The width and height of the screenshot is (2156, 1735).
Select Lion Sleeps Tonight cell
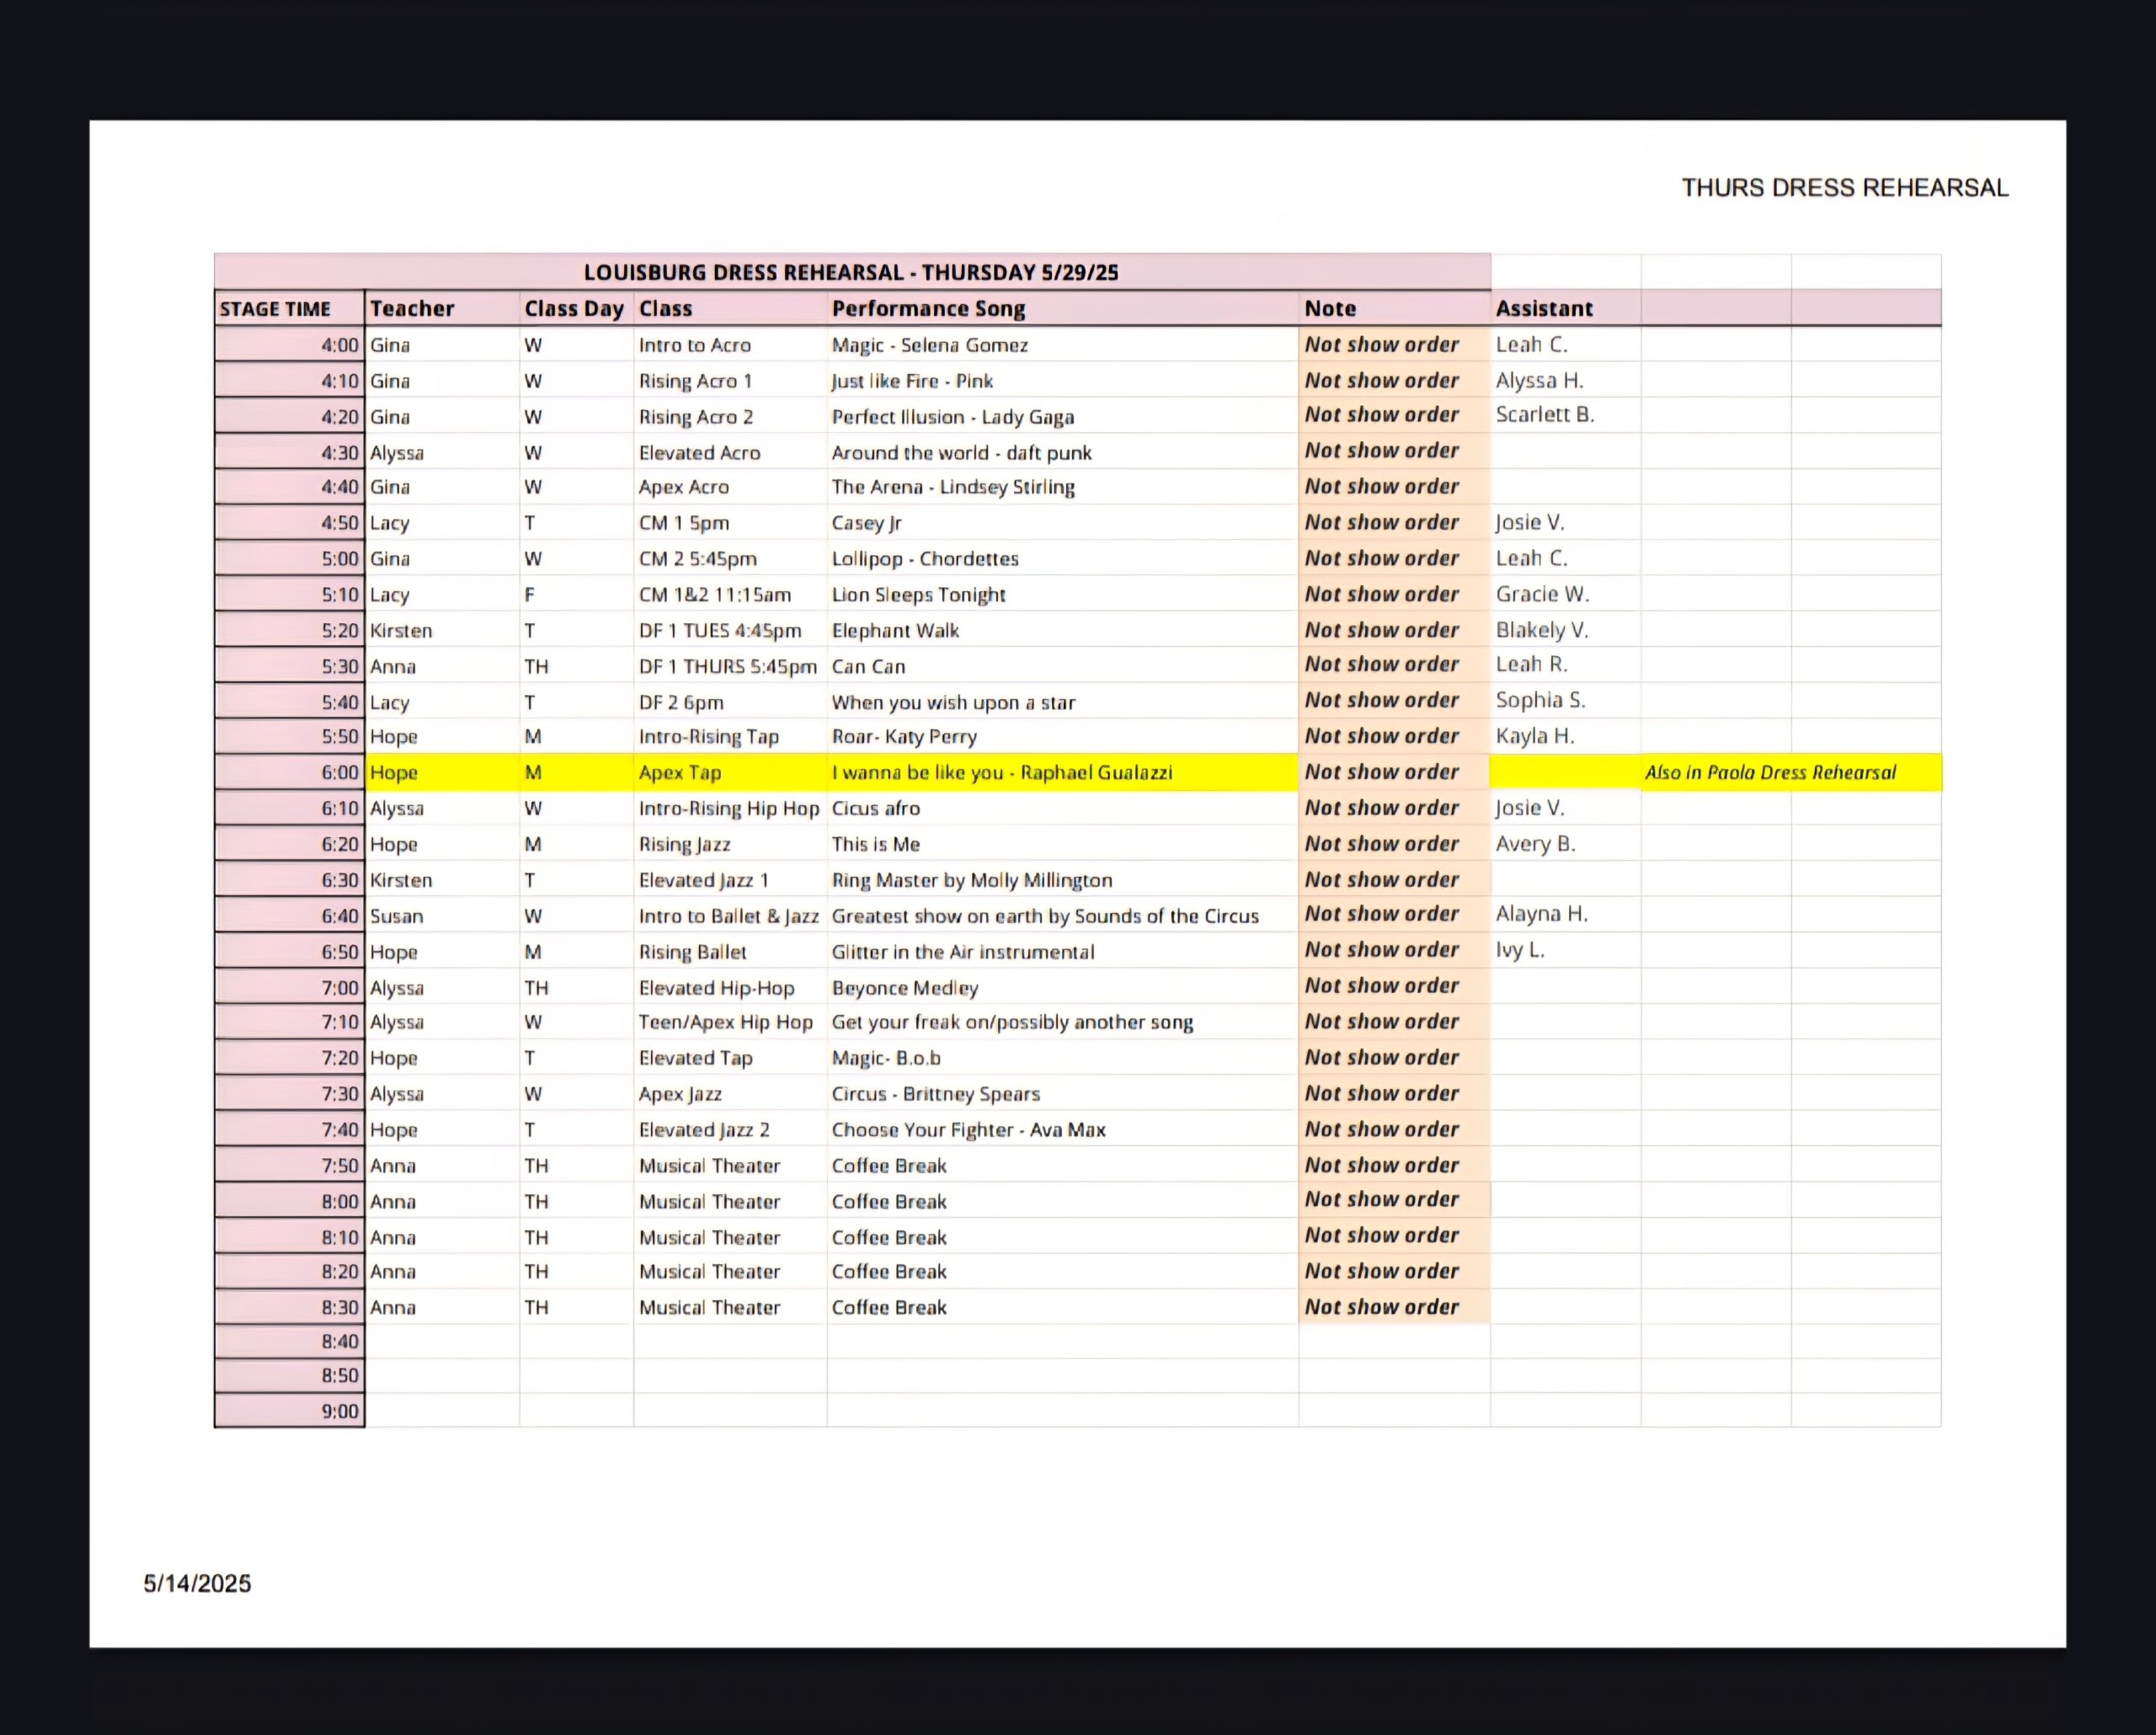point(1062,595)
